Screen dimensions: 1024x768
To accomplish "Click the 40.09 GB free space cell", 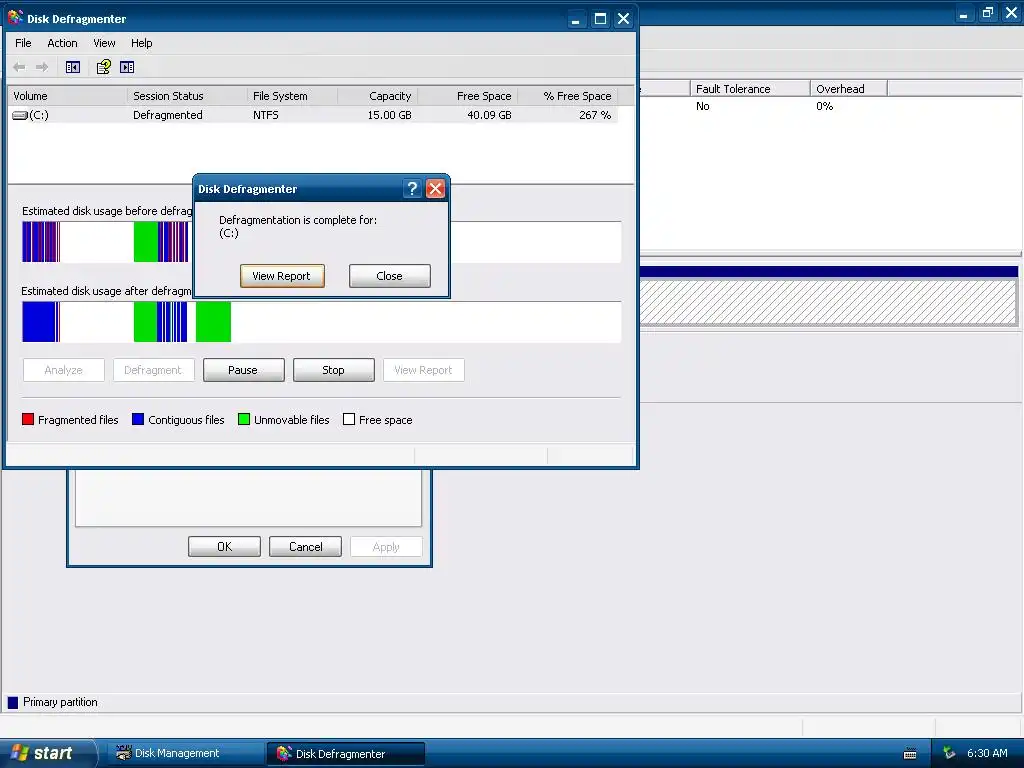I will 489,116.
